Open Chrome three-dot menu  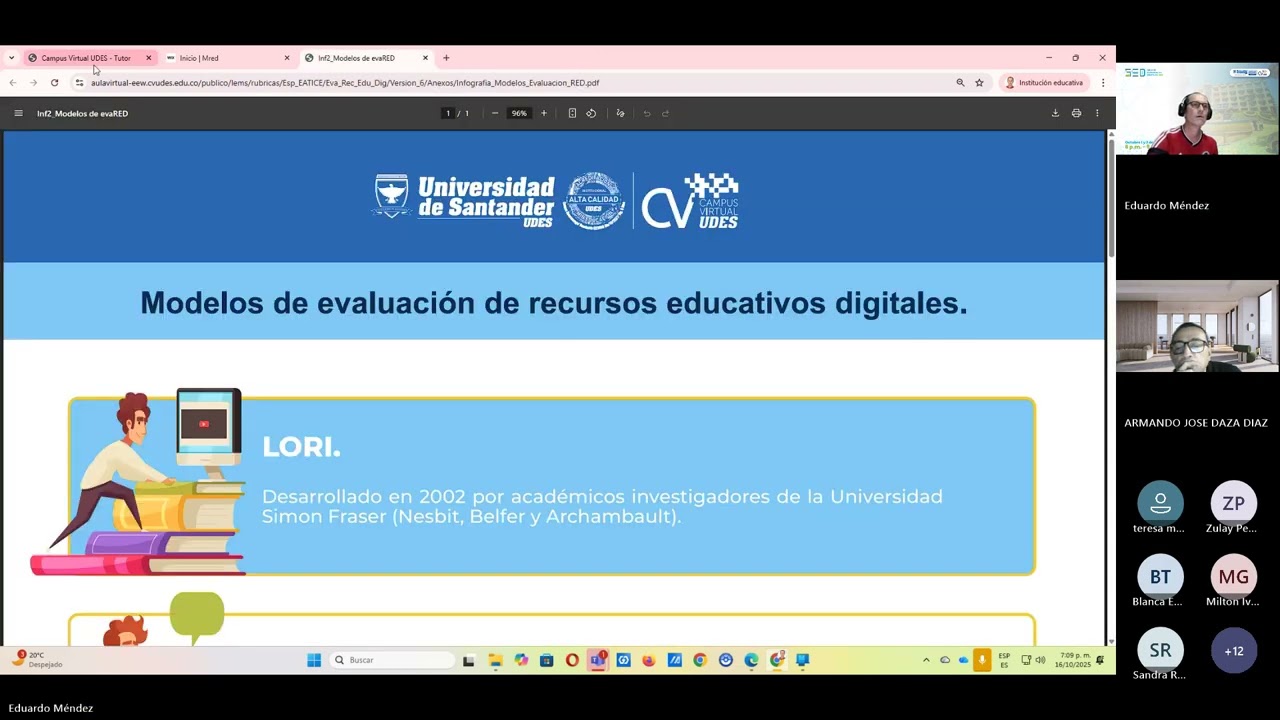[x=1103, y=83]
